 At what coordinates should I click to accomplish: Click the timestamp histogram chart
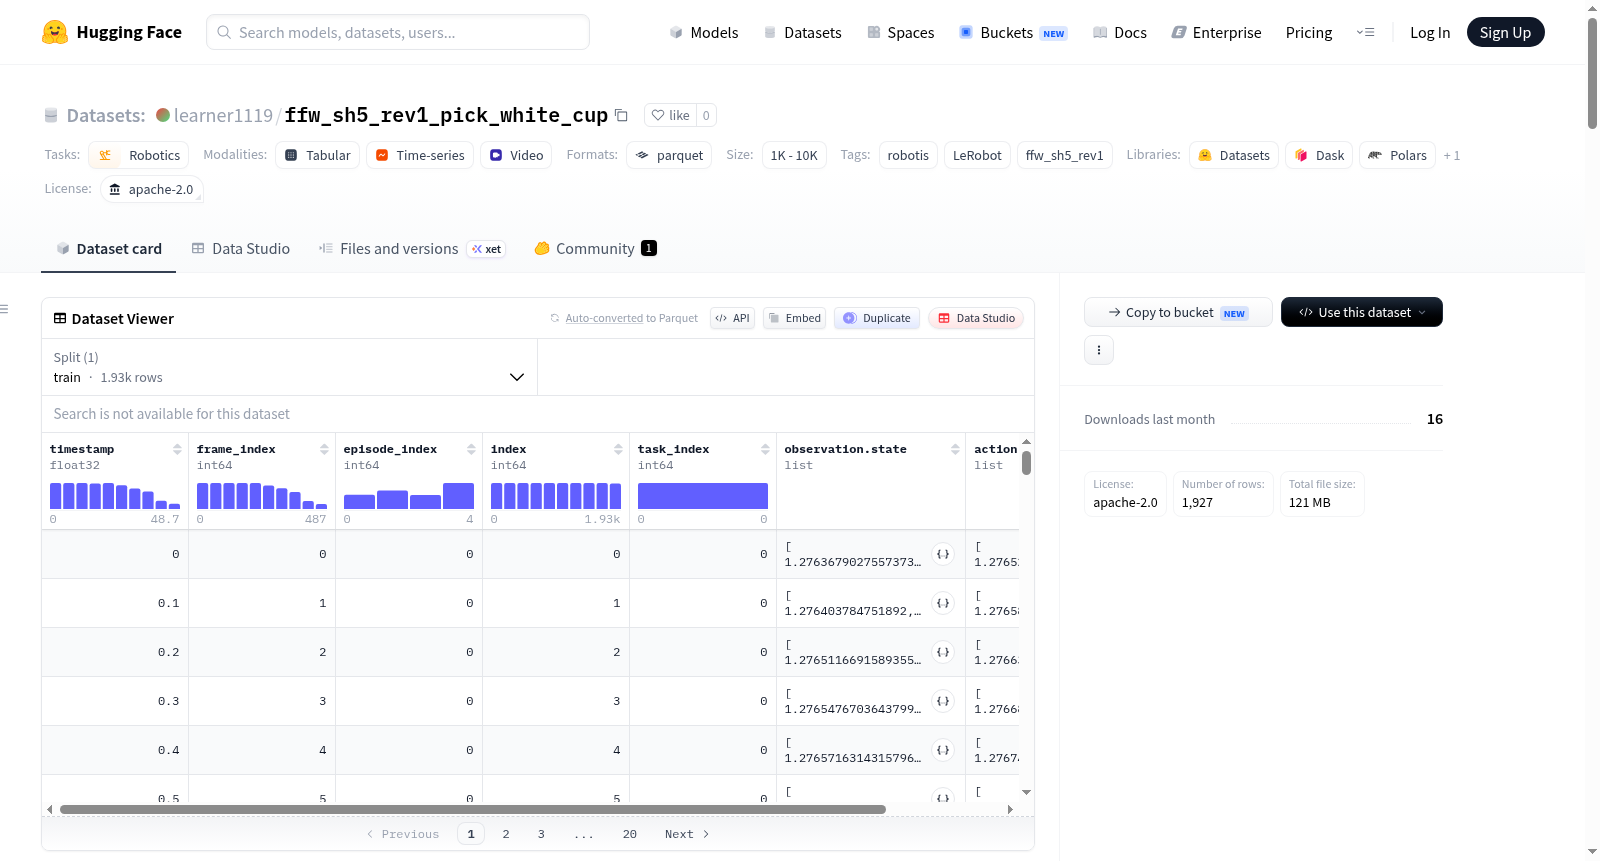pos(115,496)
